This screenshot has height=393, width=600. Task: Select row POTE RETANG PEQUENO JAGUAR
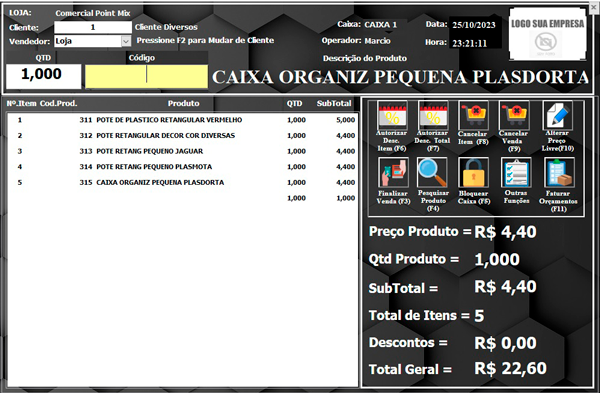tap(183, 152)
